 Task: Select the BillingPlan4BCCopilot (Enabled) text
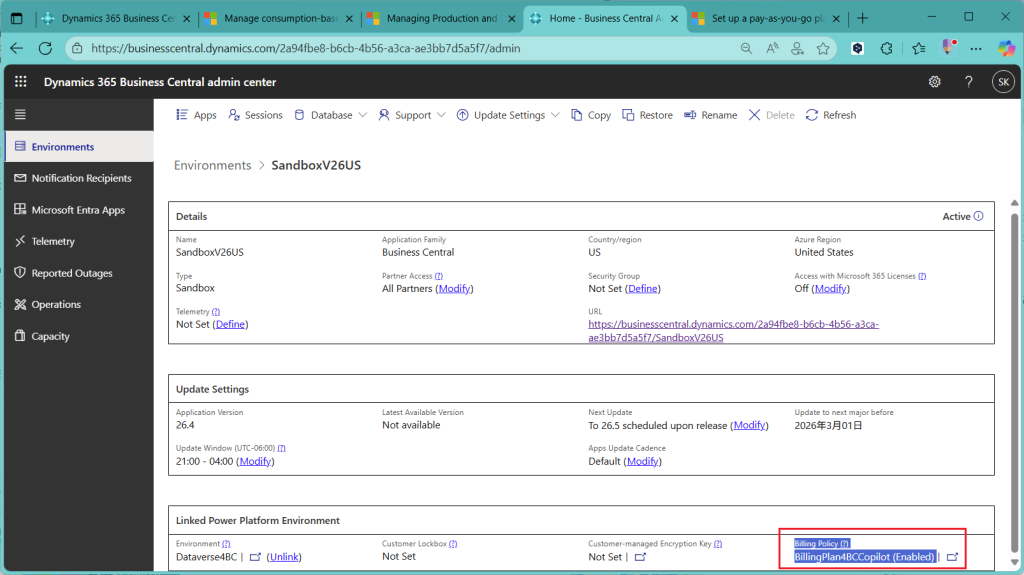(x=865, y=557)
